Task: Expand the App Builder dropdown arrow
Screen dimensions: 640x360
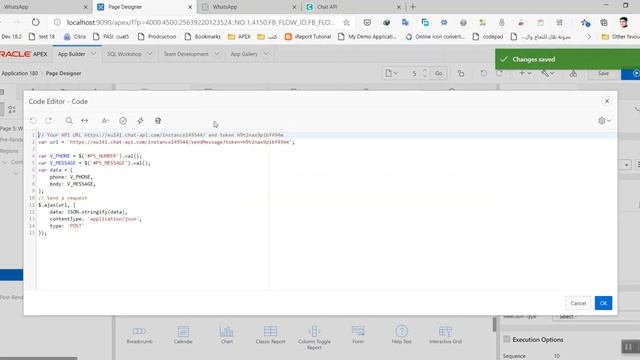Action: tap(93, 54)
